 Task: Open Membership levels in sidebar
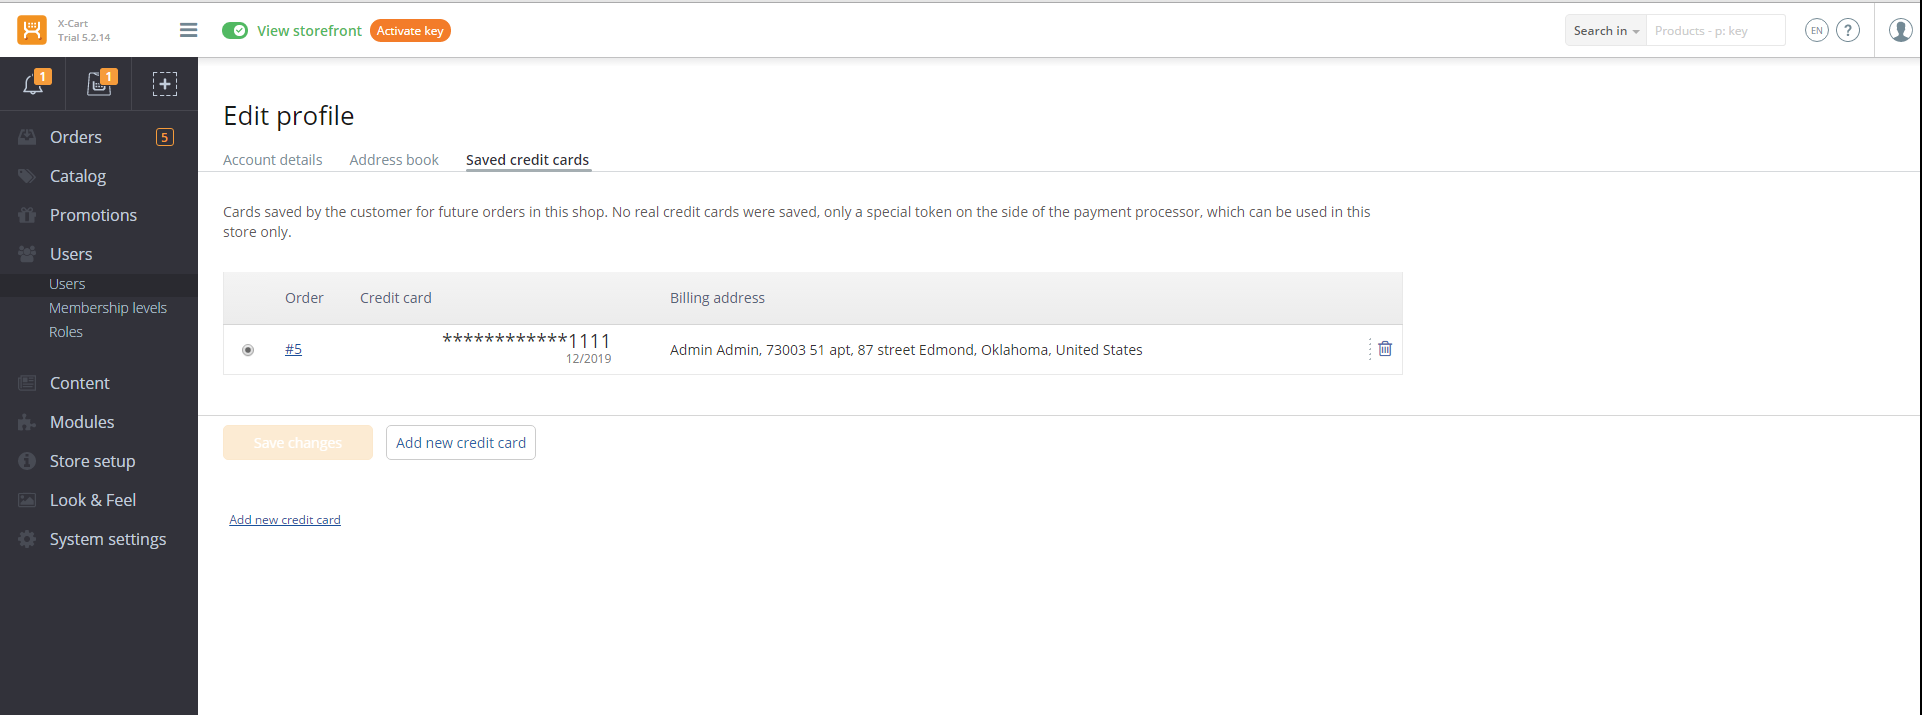coord(108,308)
